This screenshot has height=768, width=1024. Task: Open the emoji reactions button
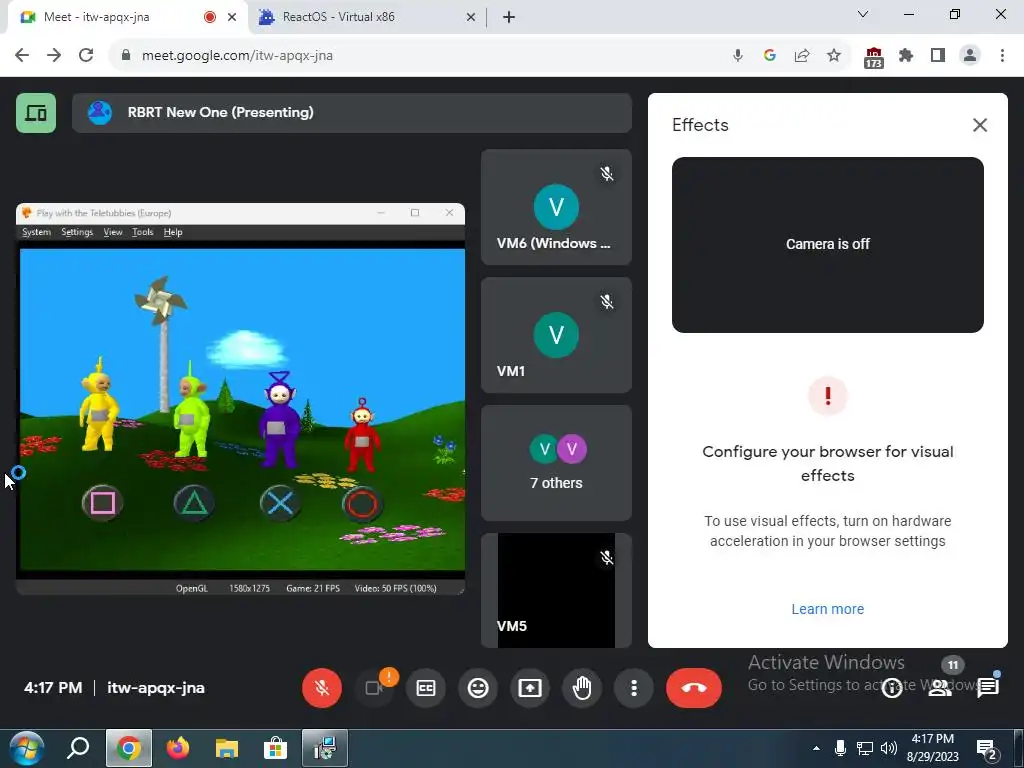[478, 688]
